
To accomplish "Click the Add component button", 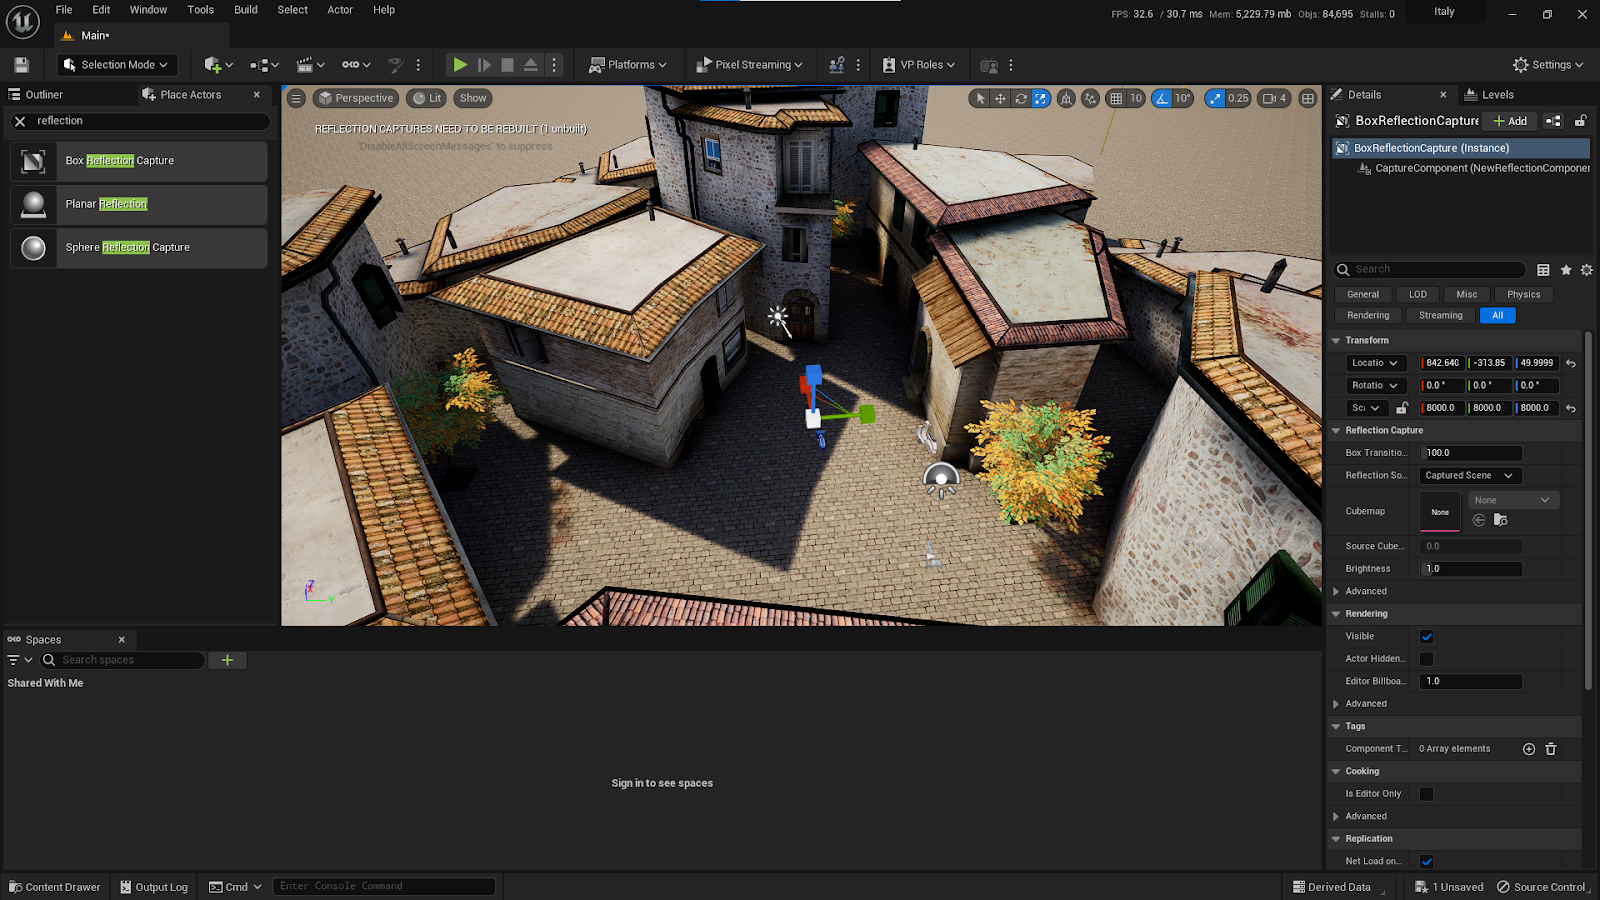I will coord(1510,121).
